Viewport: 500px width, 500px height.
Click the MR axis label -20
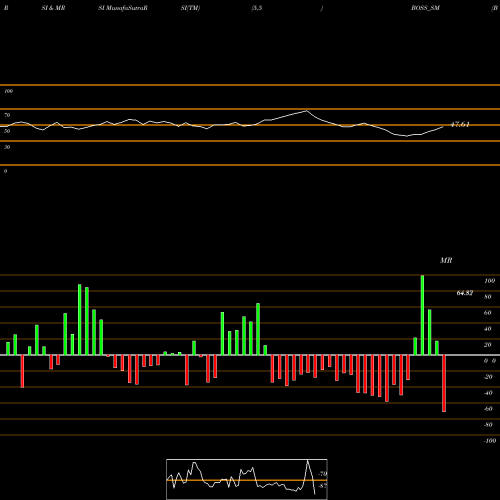pos(488,377)
